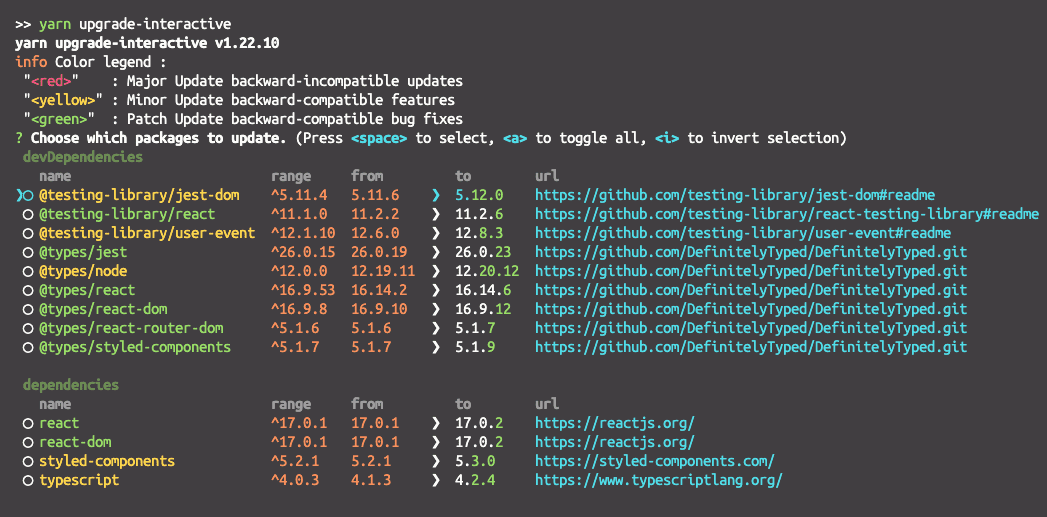Open the typescriptlang.org URL
Viewport: 1047px width, 517px height.
(x=658, y=480)
